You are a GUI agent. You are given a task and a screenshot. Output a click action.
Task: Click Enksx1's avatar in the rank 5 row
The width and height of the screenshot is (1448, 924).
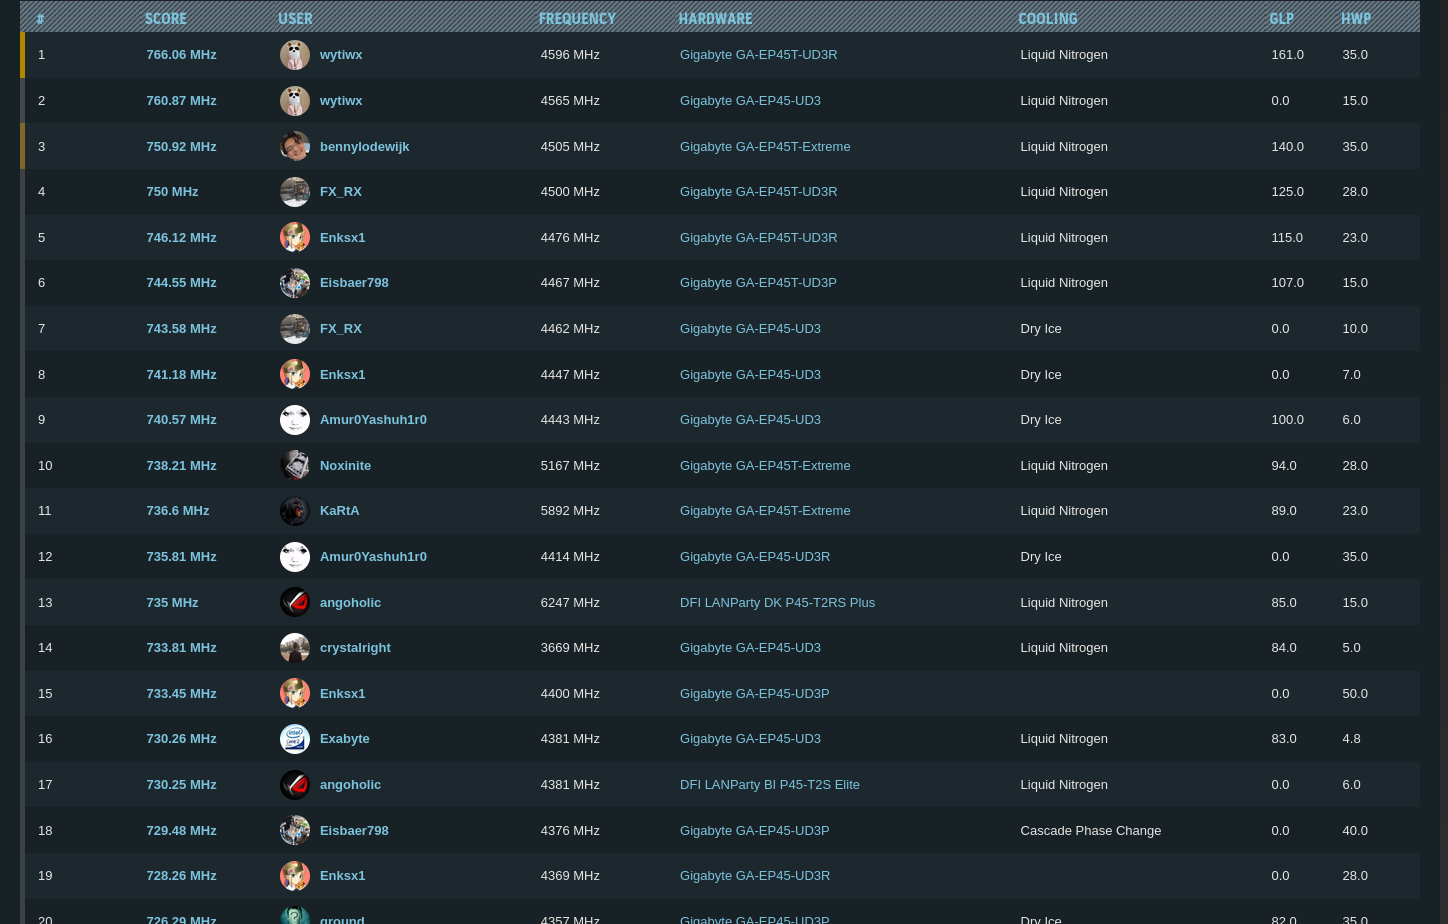click(295, 238)
